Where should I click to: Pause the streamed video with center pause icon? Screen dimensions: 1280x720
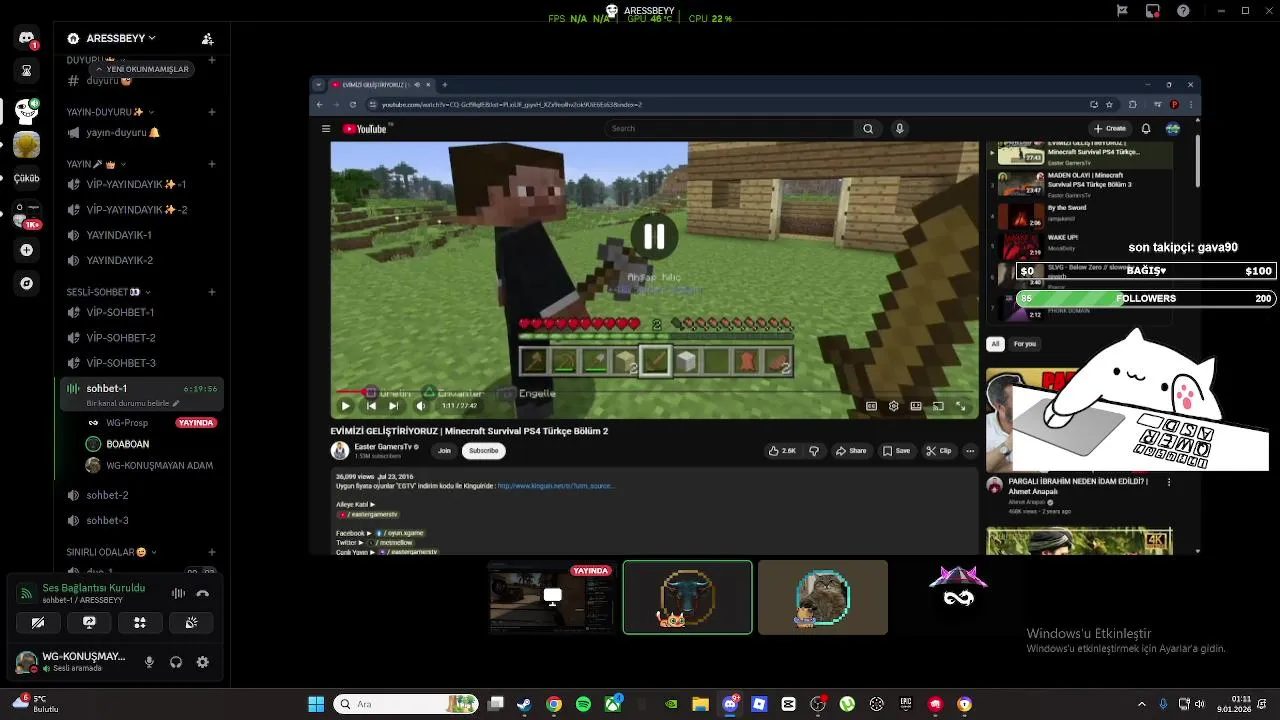654,237
